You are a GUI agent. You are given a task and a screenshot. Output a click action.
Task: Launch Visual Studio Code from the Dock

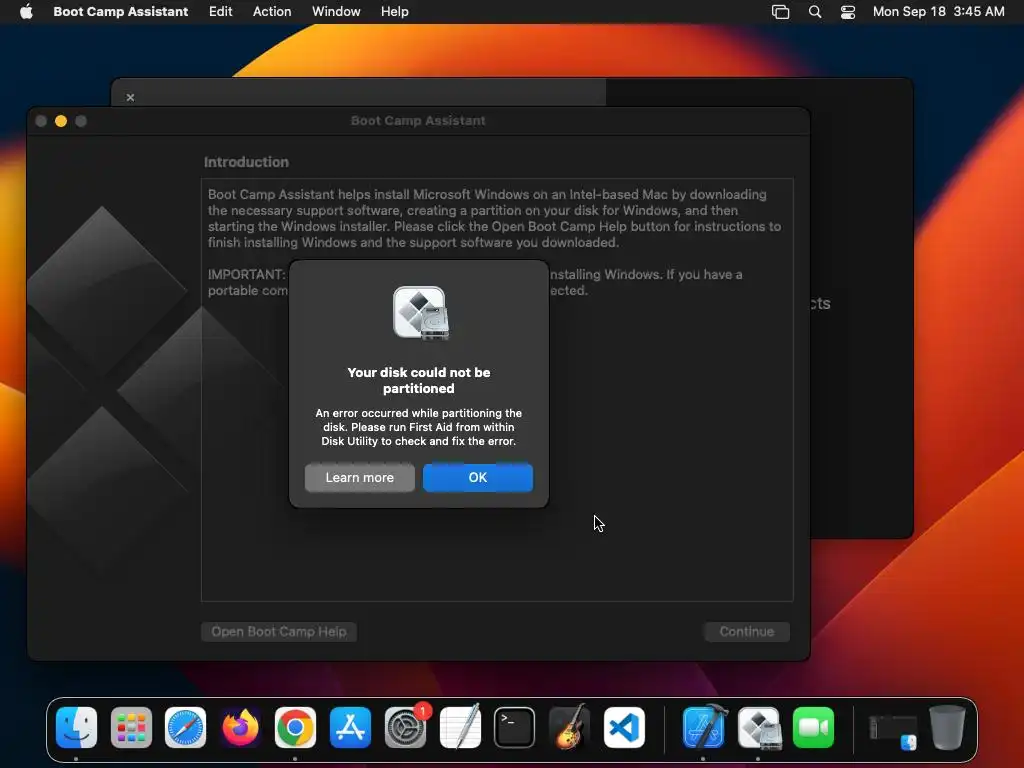tap(624, 728)
